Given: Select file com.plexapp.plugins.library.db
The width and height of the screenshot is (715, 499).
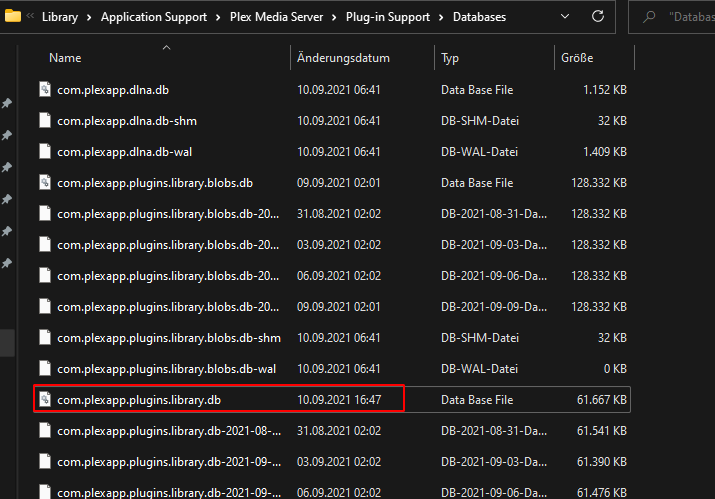Looking at the screenshot, I should tap(139, 400).
